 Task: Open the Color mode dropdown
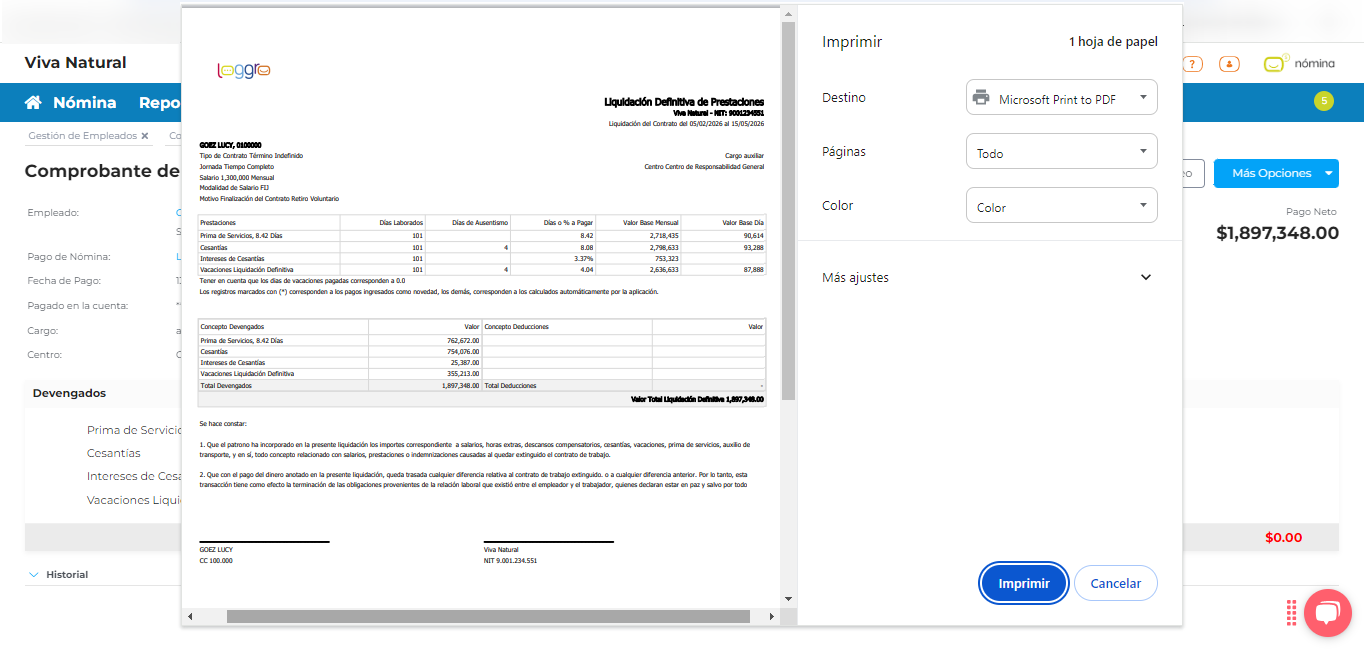point(1061,206)
